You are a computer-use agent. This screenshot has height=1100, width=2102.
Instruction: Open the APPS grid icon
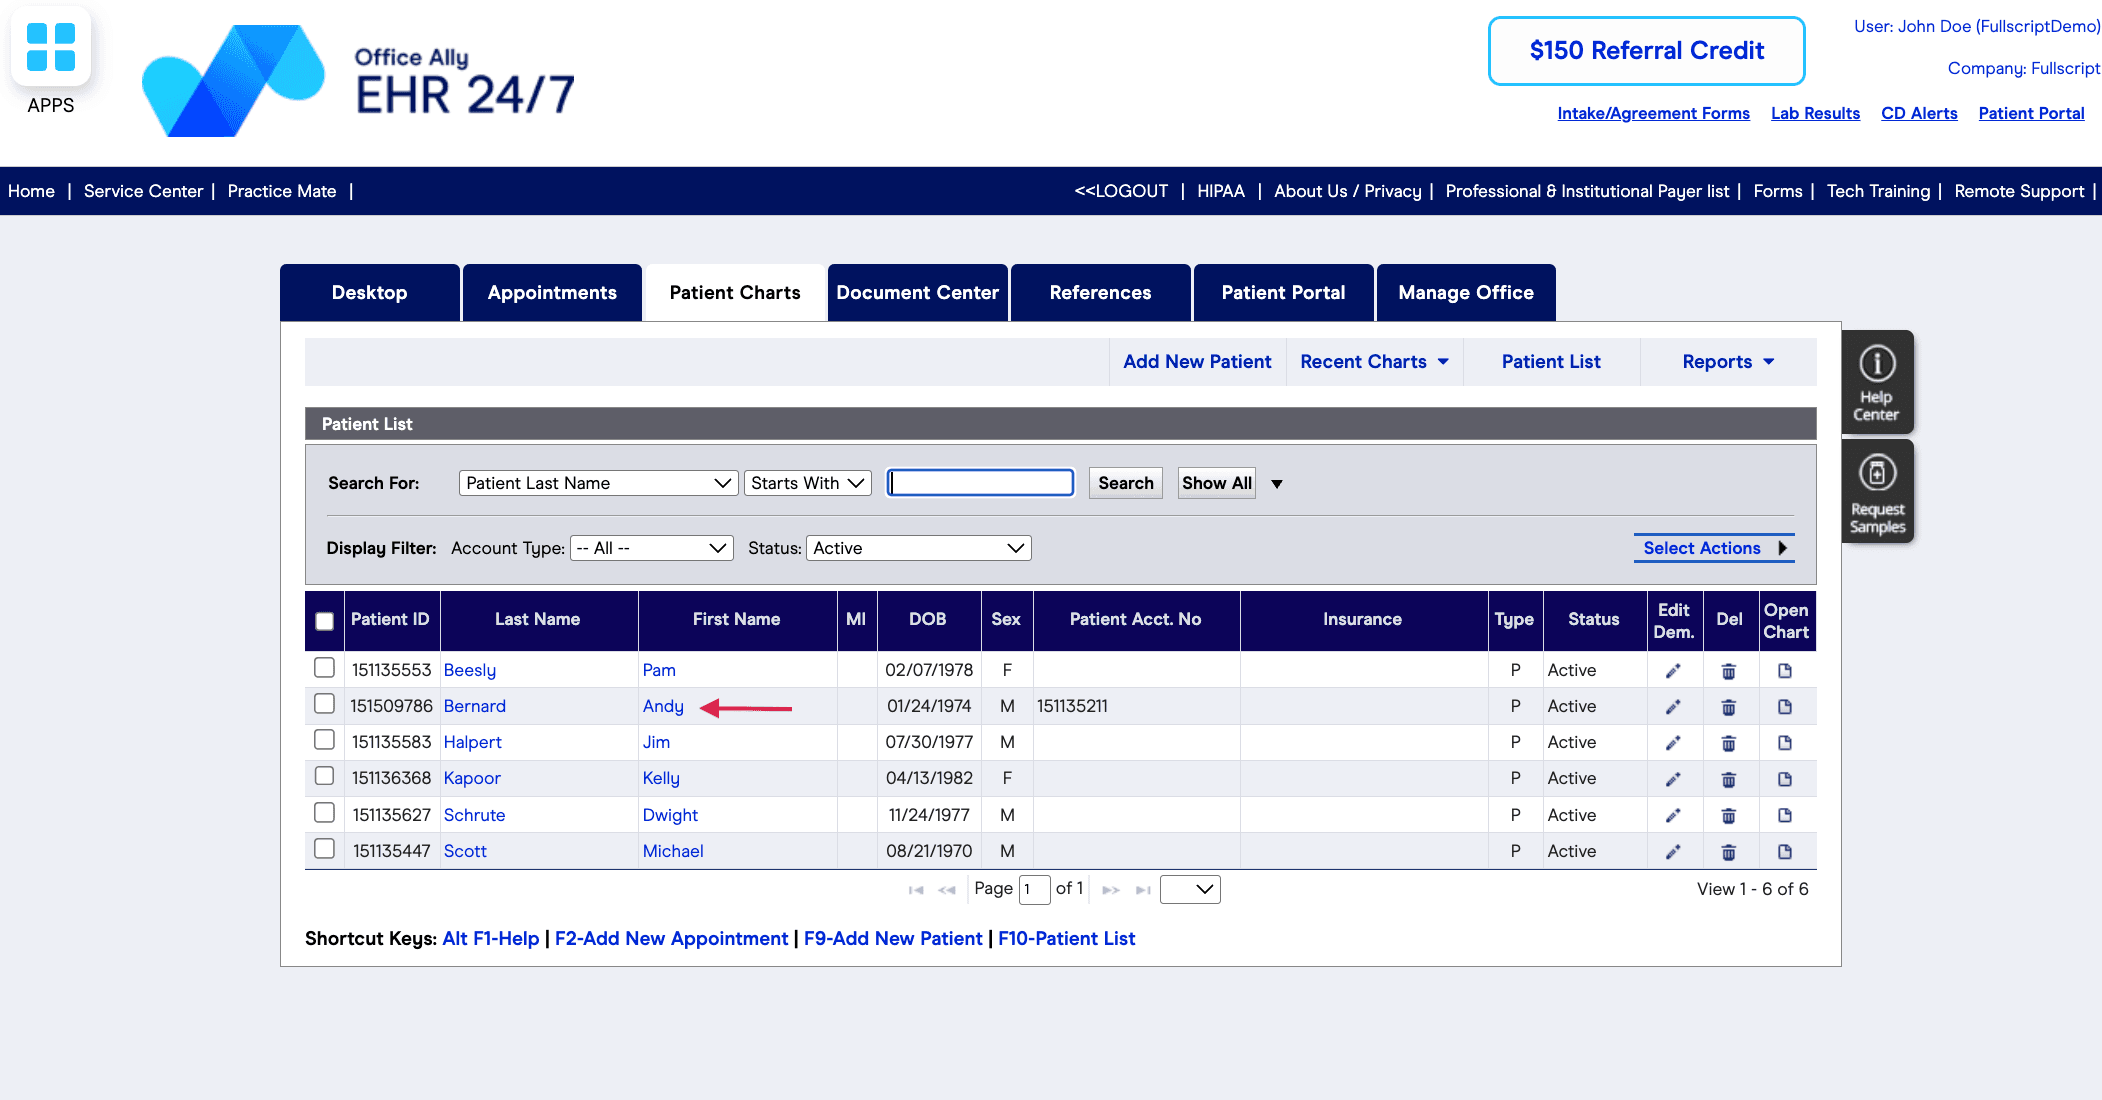[x=51, y=47]
